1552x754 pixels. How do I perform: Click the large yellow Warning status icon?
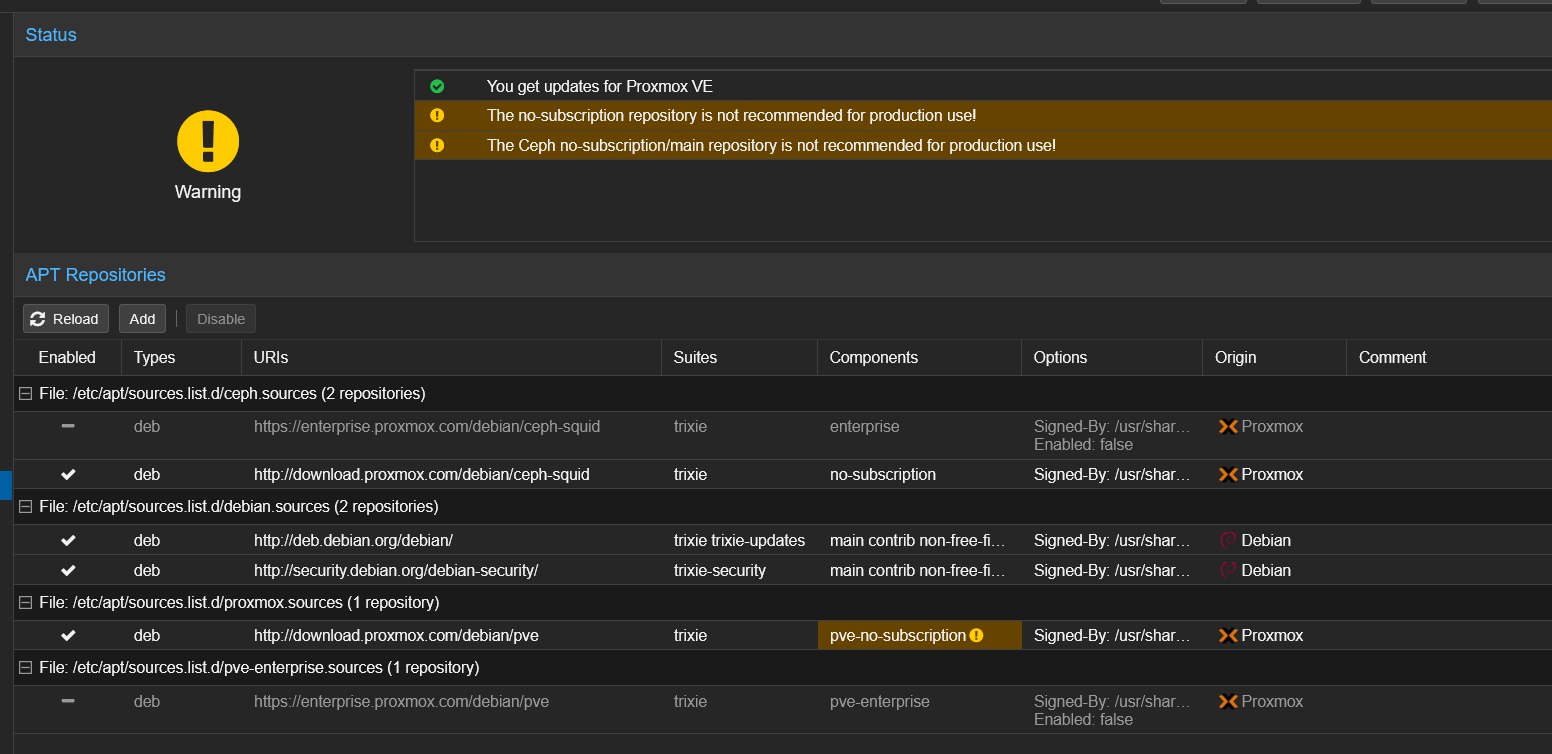point(208,141)
